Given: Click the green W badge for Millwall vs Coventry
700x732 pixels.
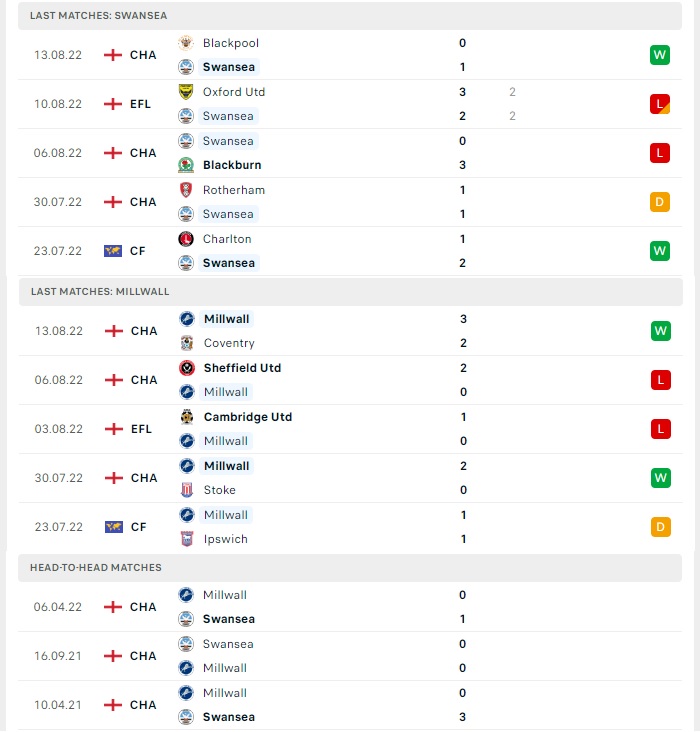Looking at the screenshot, I should (660, 331).
